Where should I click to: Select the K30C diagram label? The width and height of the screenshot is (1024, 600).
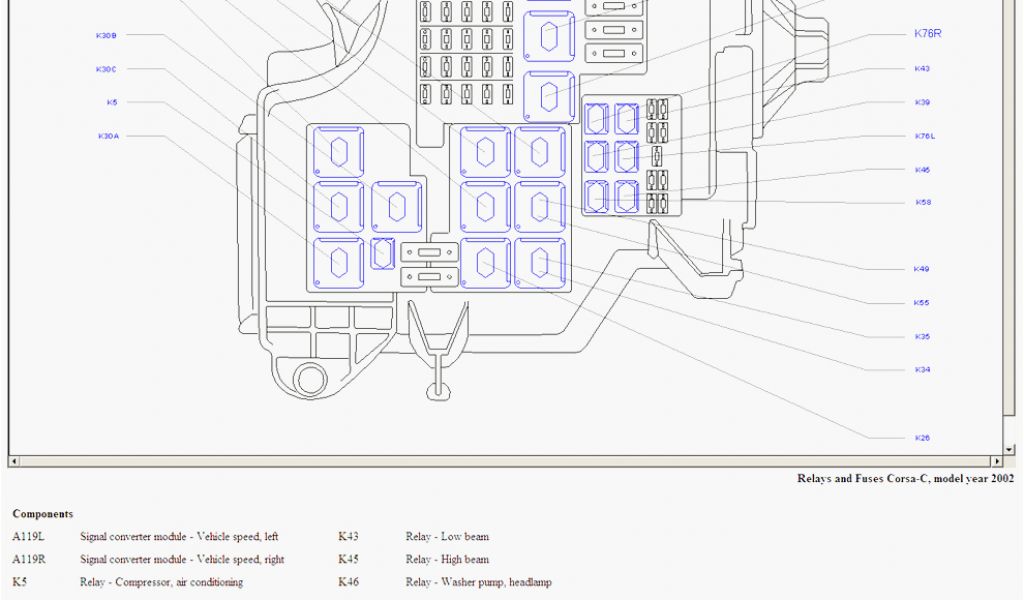tap(106, 69)
